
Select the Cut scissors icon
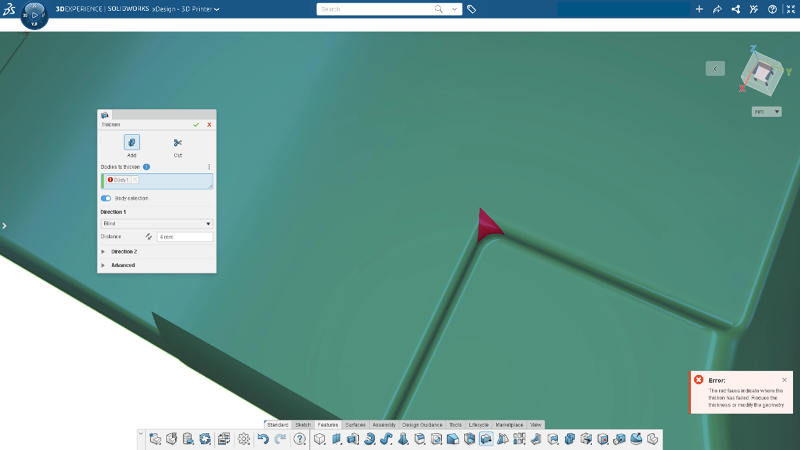pyautogui.click(x=178, y=143)
